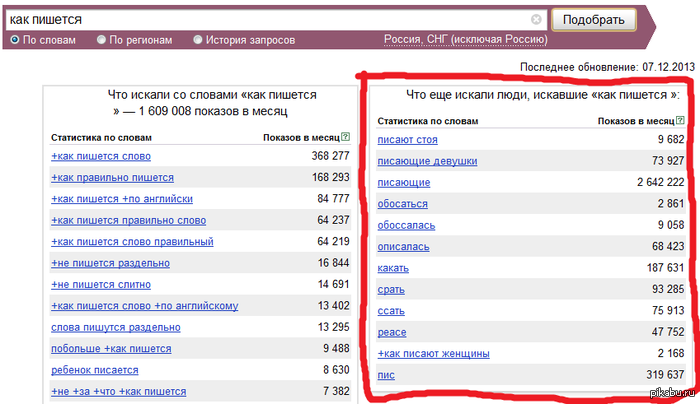The width and height of the screenshot is (700, 404).
Task: Select the 'История запросов' radio button
Action: tap(199, 40)
